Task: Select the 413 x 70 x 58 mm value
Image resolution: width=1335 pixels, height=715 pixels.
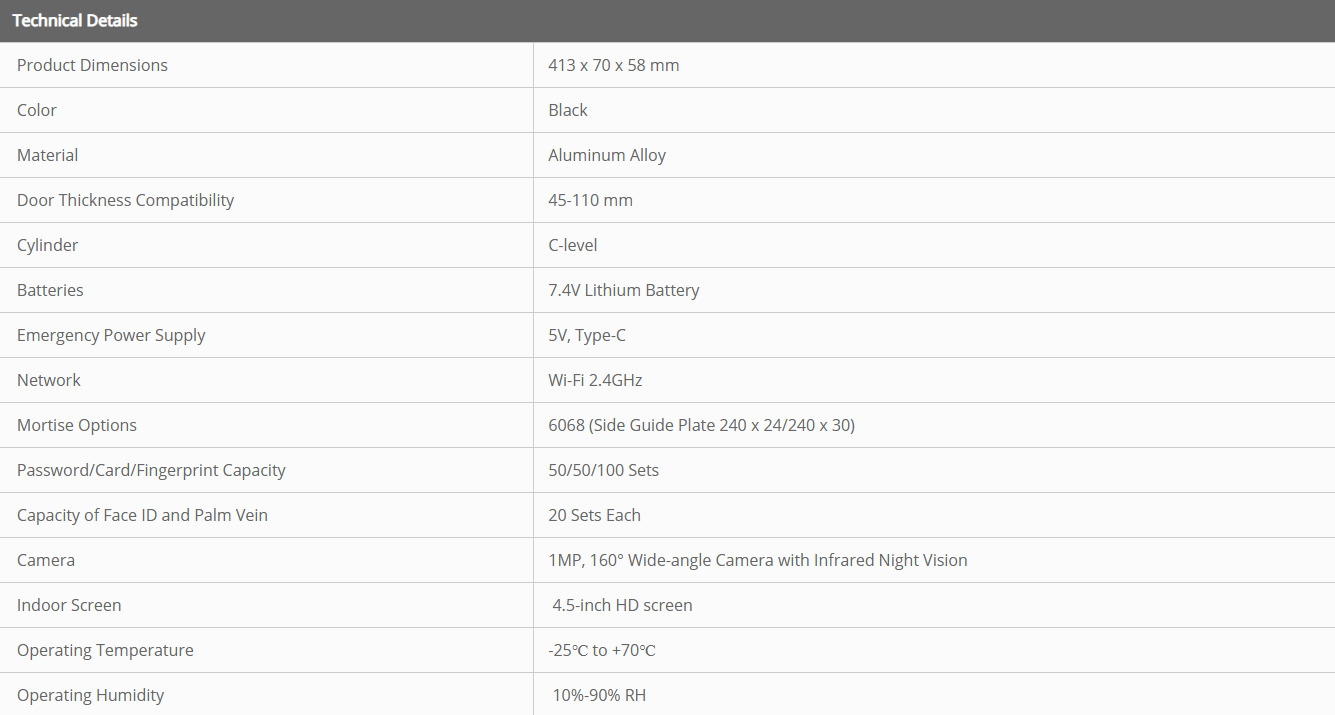Action: [x=613, y=65]
